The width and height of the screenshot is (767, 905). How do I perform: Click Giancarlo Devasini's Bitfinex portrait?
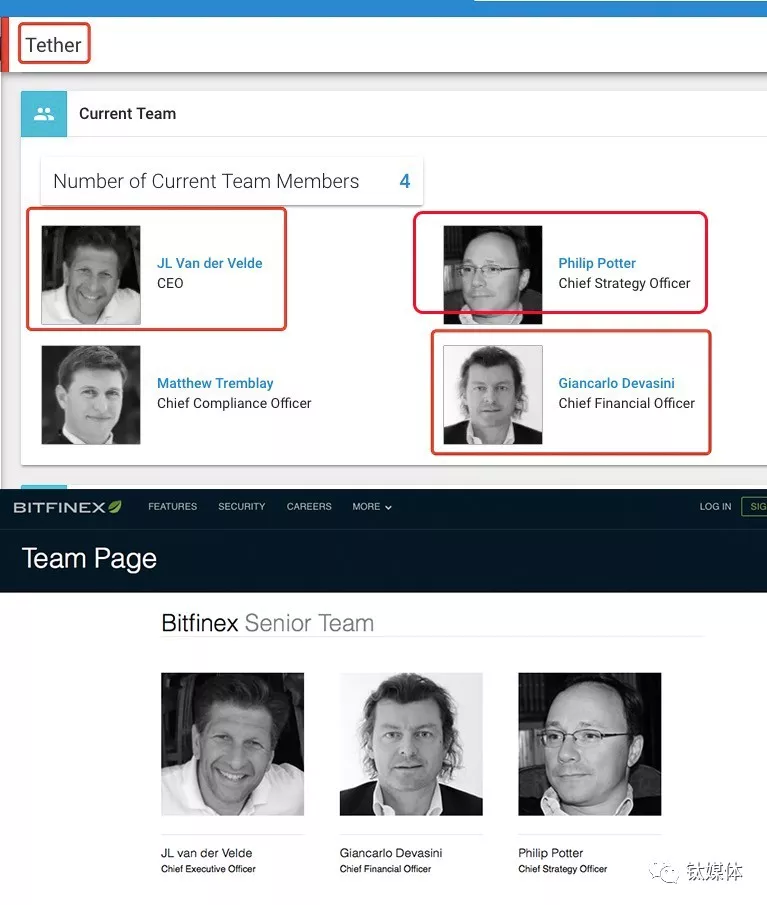pyautogui.click(x=411, y=744)
